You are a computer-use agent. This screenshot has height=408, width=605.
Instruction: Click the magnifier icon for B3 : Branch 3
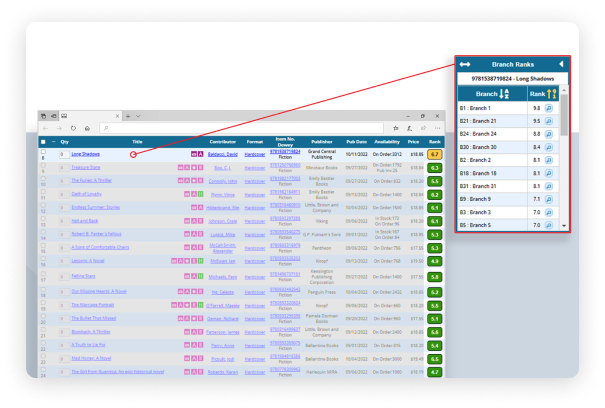pos(549,212)
